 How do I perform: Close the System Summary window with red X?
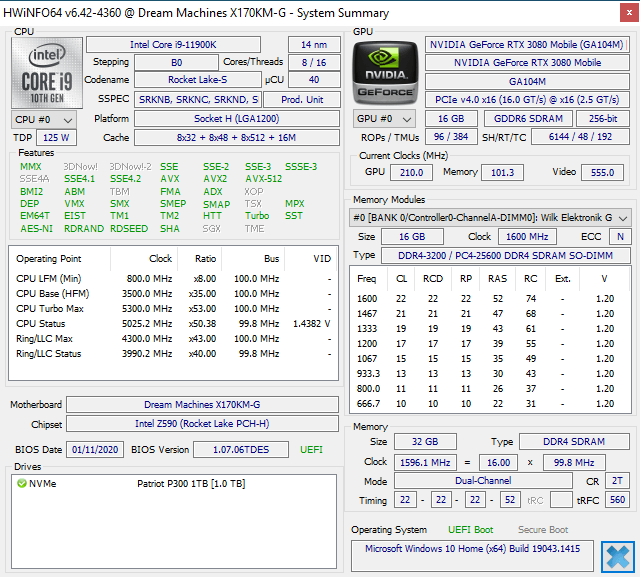pyautogui.click(x=629, y=13)
